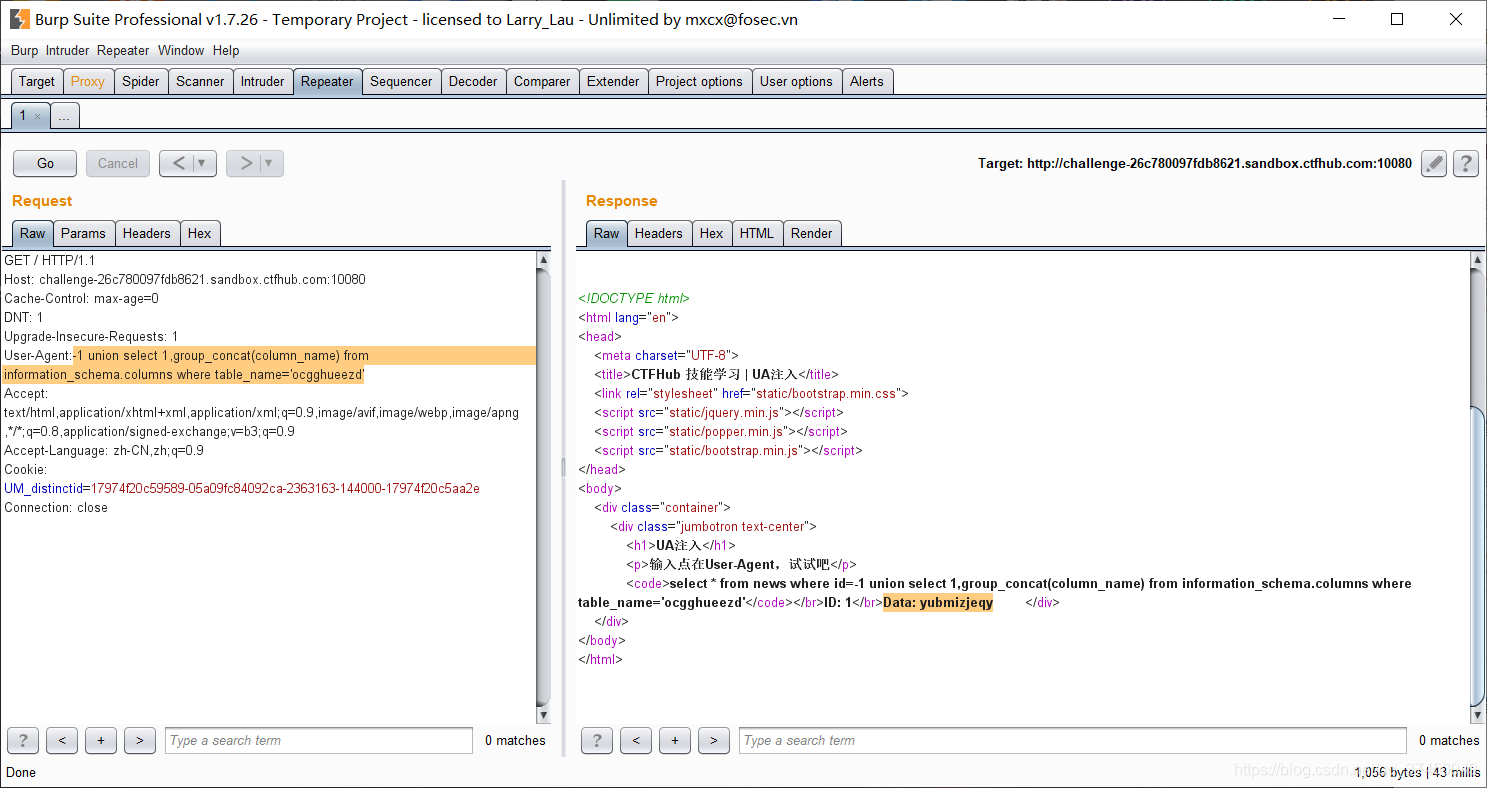1487x788 pixels.
Task: Switch to Comparer tab
Action: point(542,81)
